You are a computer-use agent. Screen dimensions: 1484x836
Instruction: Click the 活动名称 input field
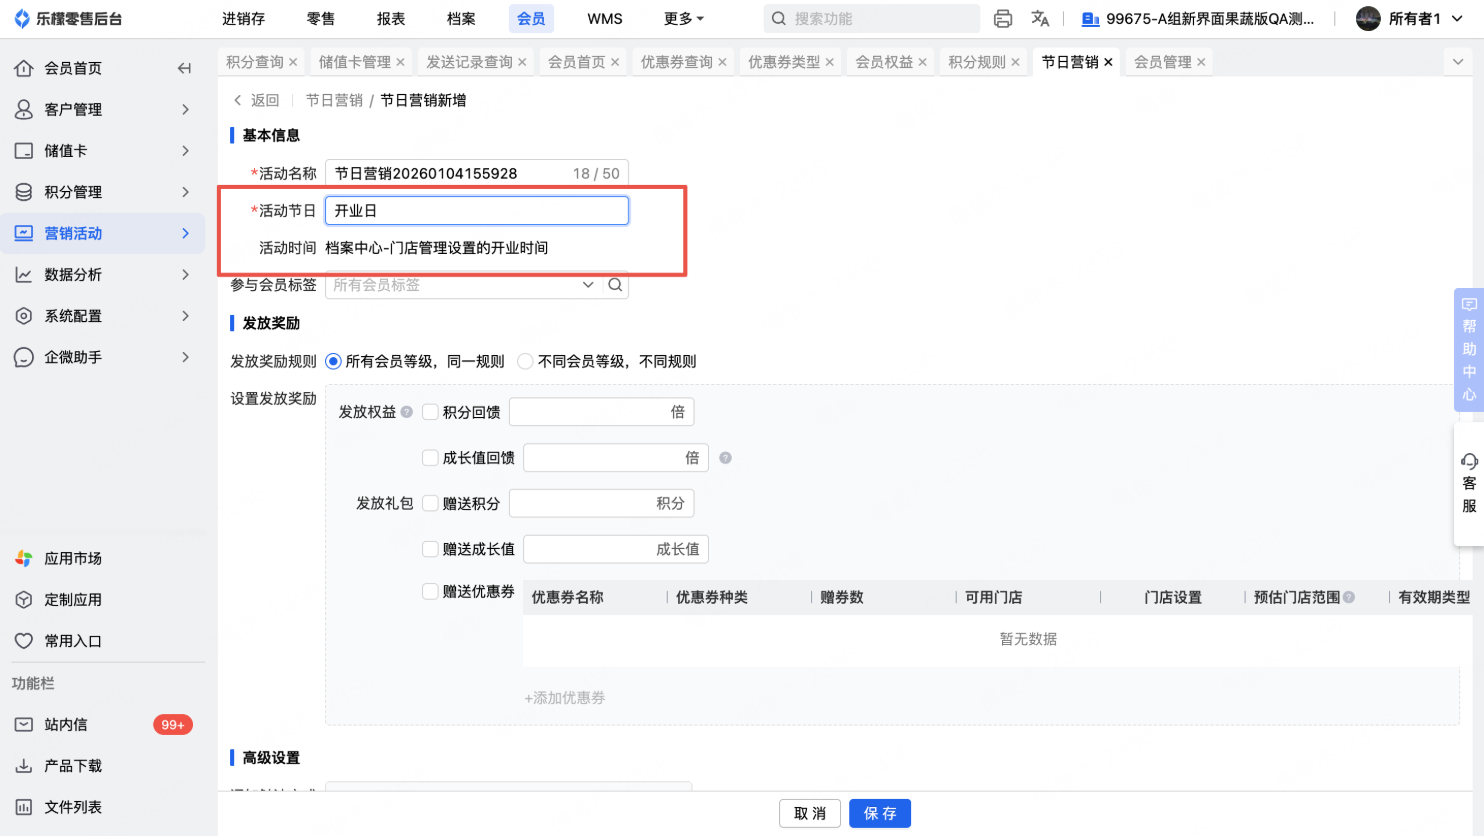coord(477,173)
